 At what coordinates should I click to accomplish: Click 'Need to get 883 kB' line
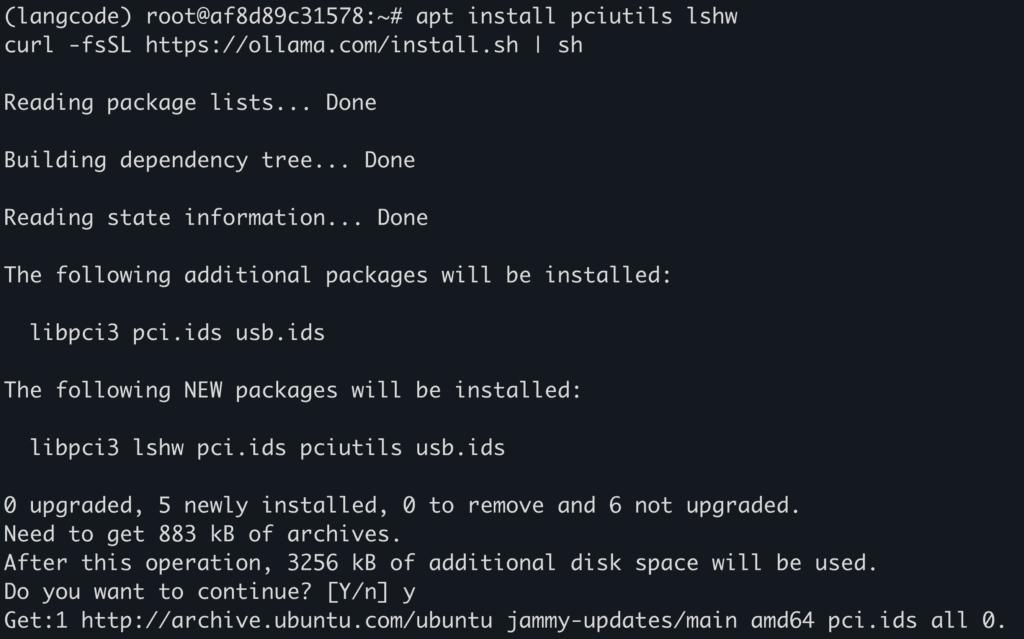202,535
